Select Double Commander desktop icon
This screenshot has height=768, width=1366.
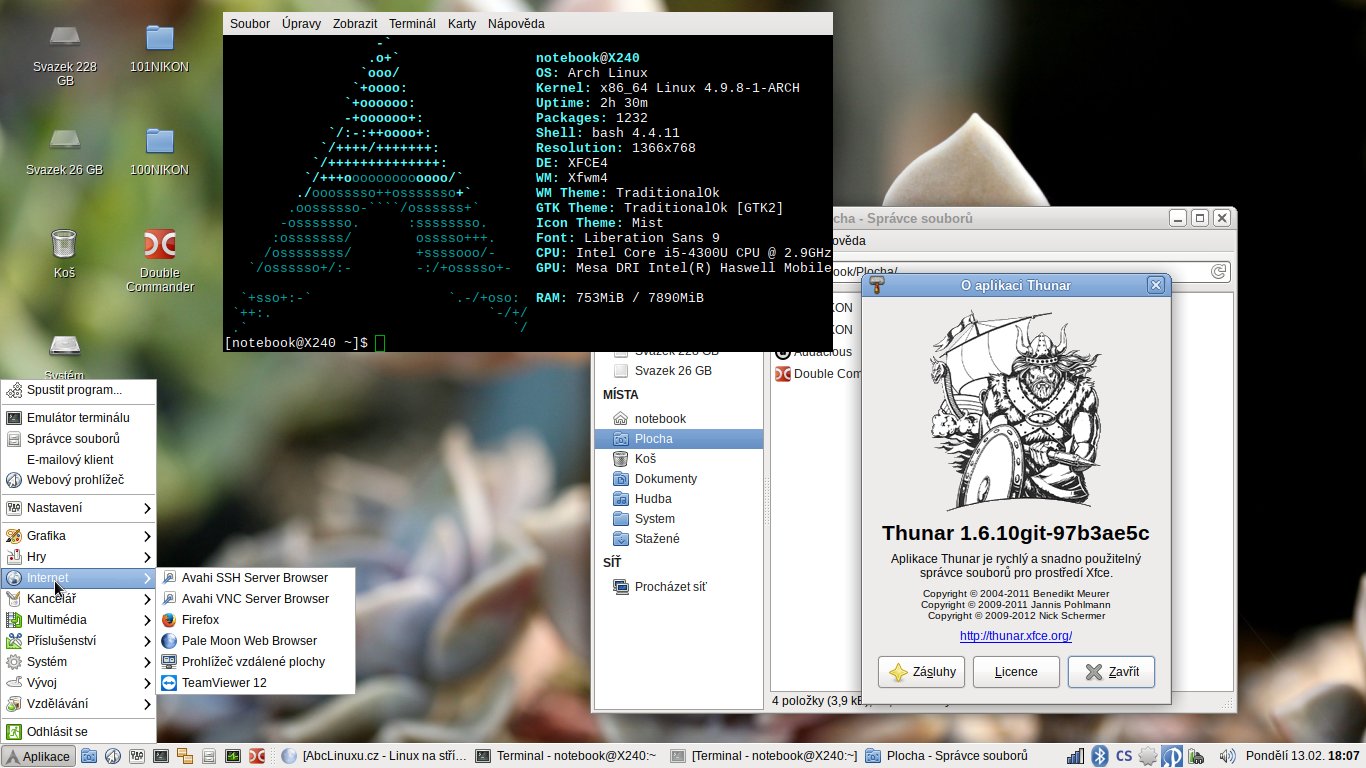[x=160, y=261]
